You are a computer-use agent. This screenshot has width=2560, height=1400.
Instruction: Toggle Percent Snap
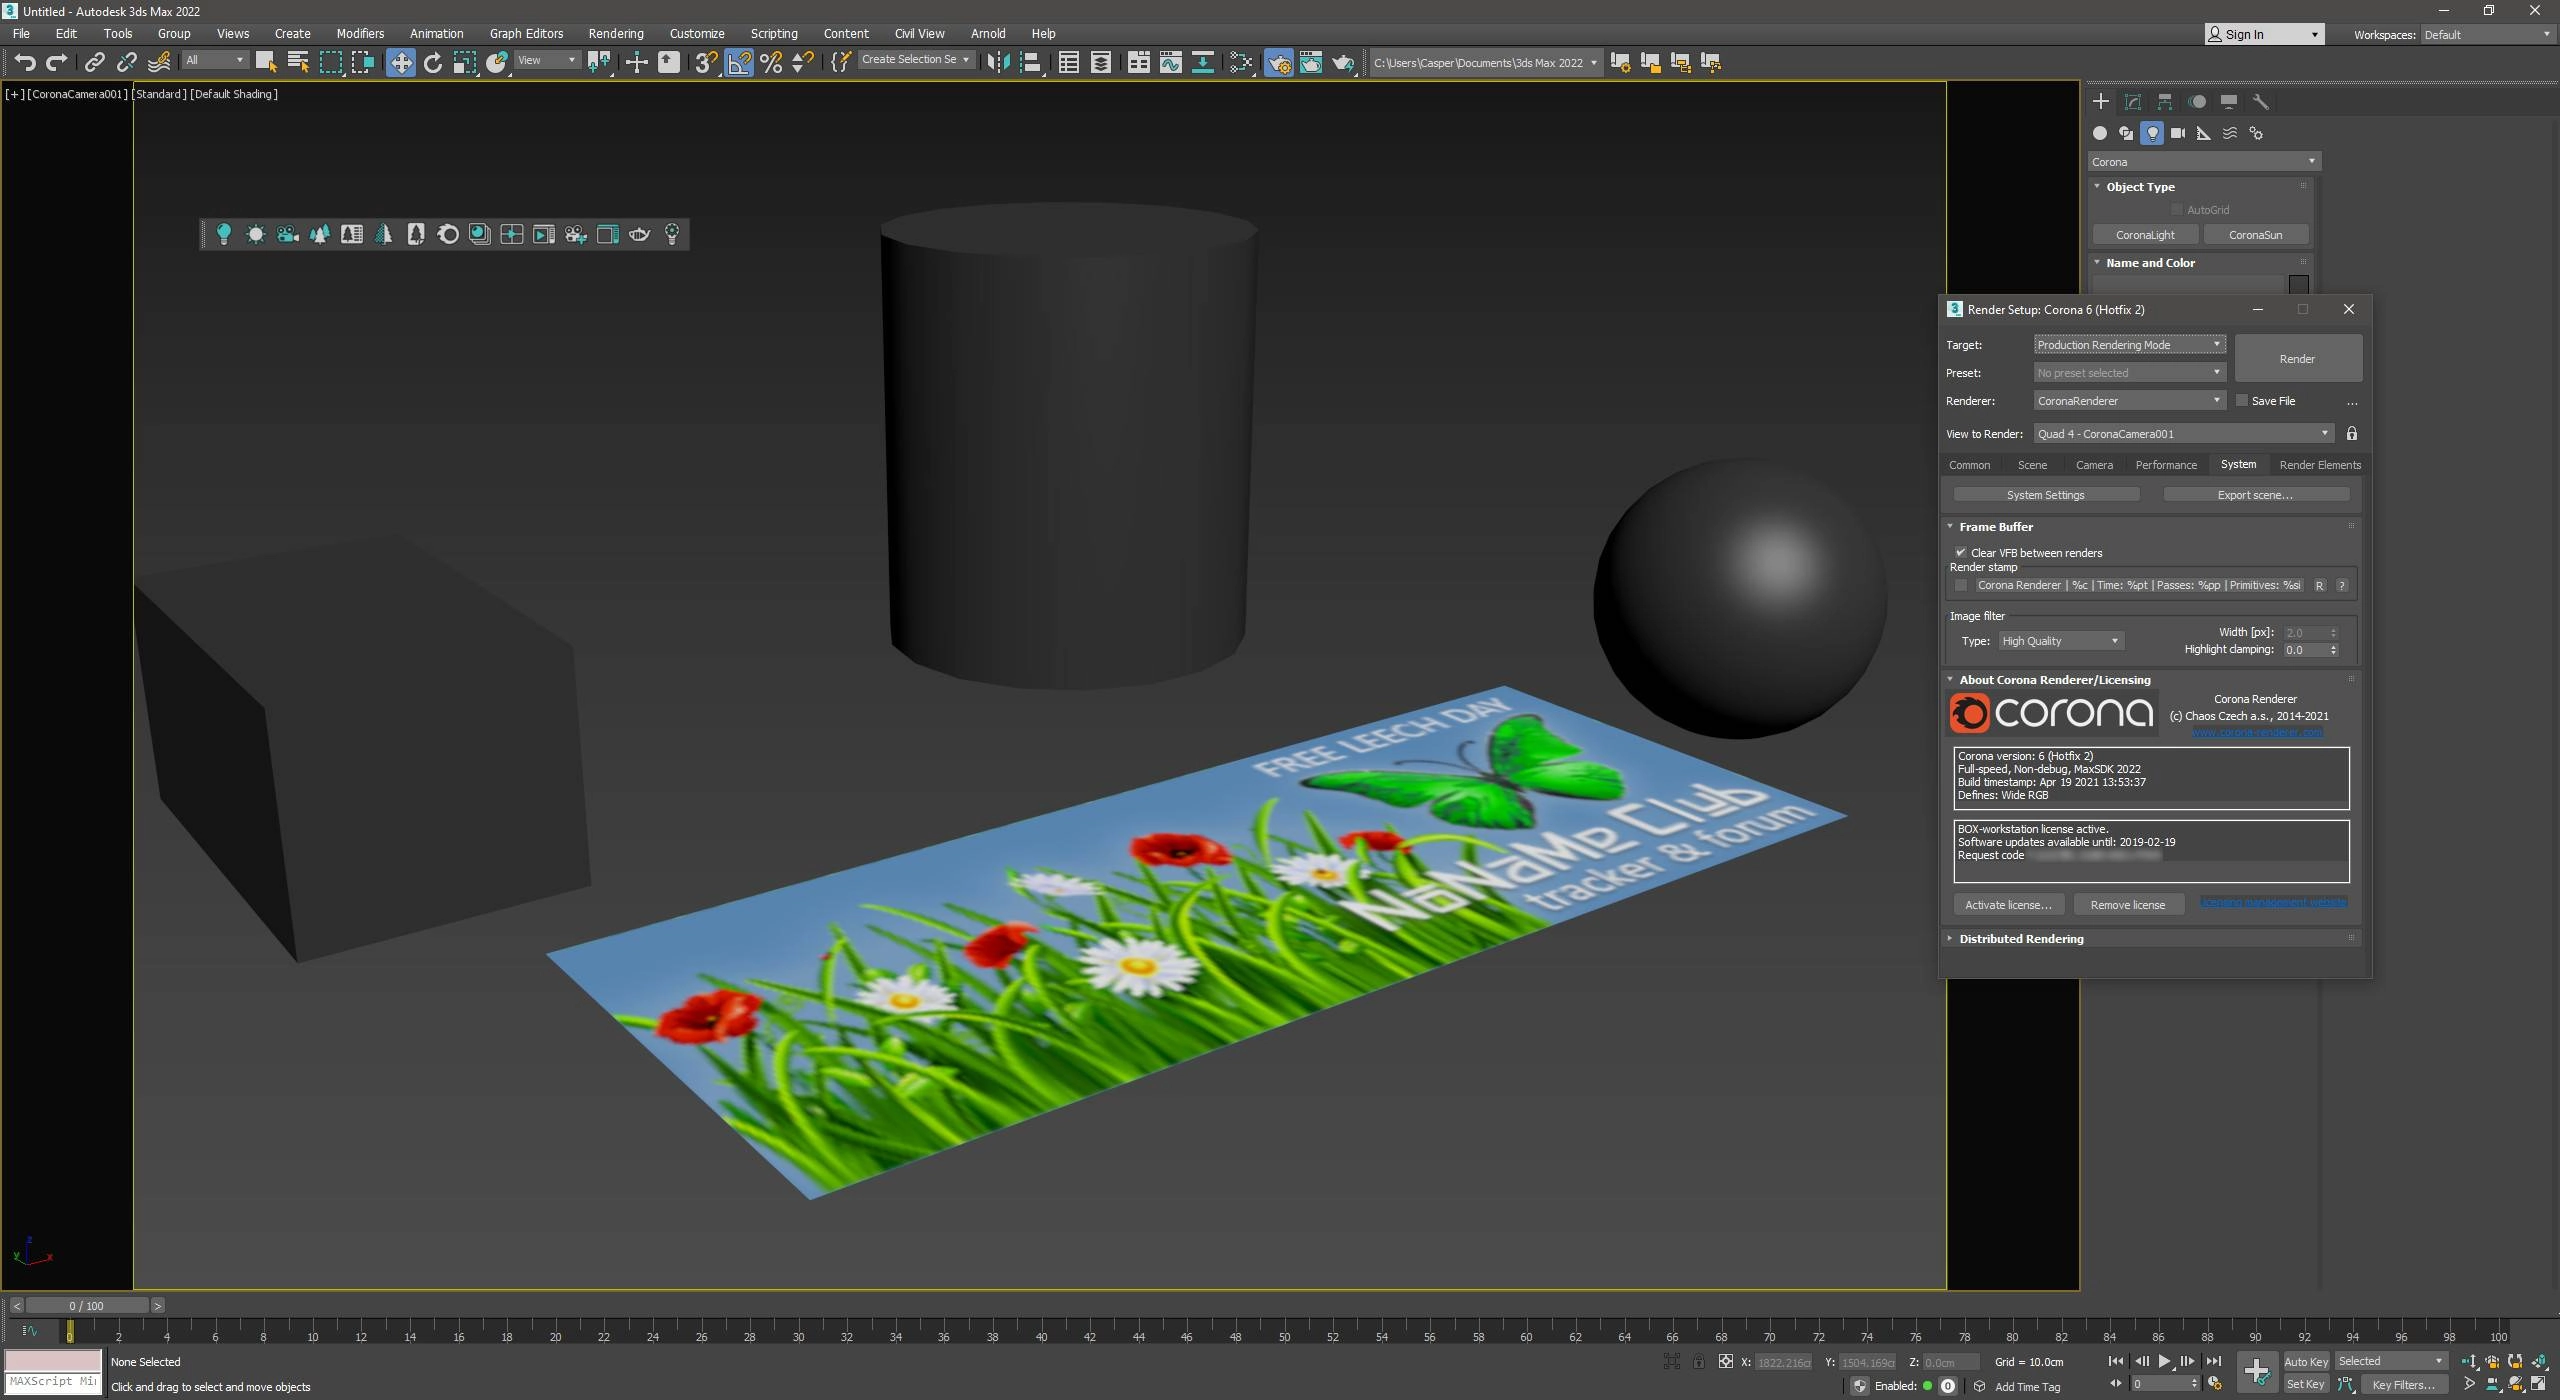(x=771, y=62)
